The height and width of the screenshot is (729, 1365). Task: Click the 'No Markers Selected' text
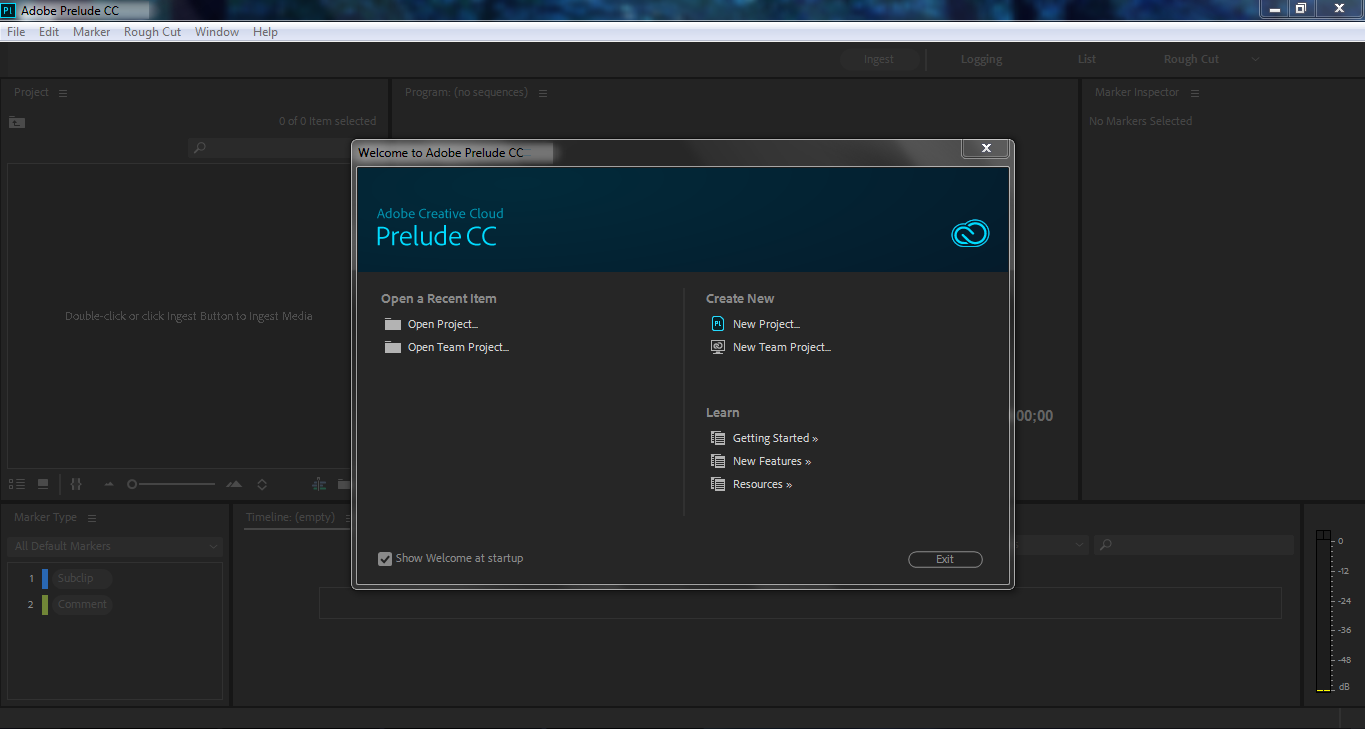coord(1141,121)
